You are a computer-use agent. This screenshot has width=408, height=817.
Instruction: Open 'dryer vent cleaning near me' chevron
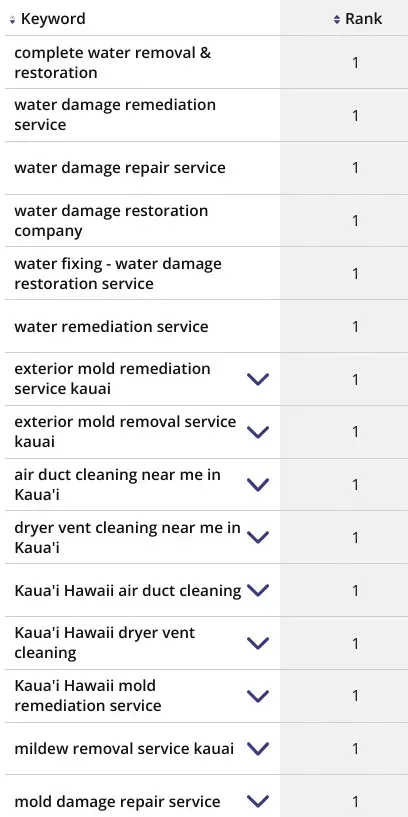pyautogui.click(x=258, y=537)
